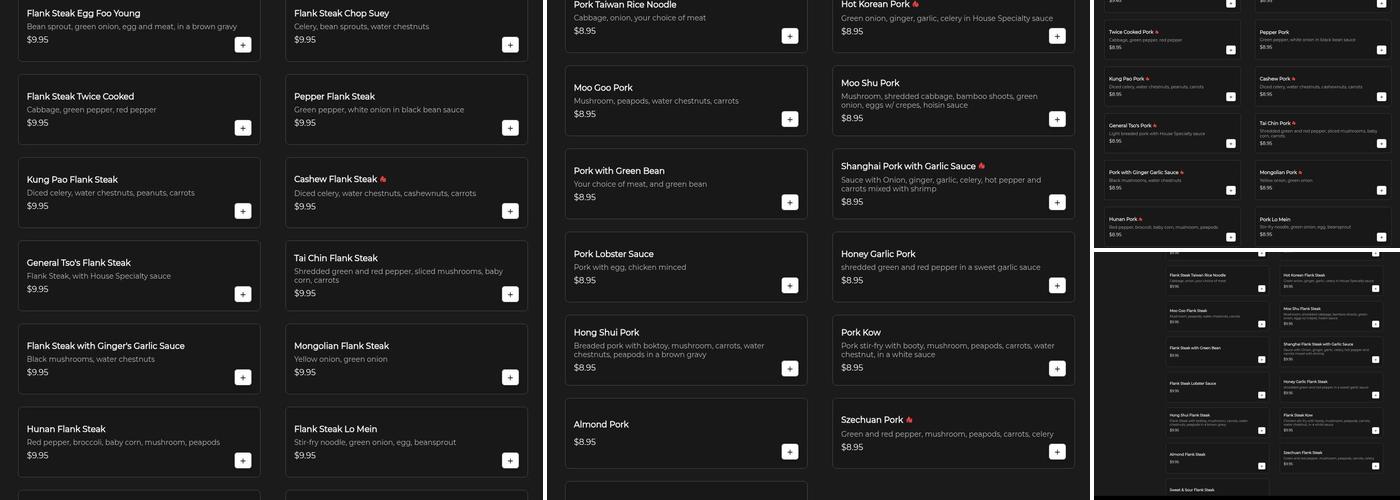This screenshot has height=500, width=1400.
Task: Add Hong Shui Flank Steak using plus icon
Action: tap(1262, 430)
